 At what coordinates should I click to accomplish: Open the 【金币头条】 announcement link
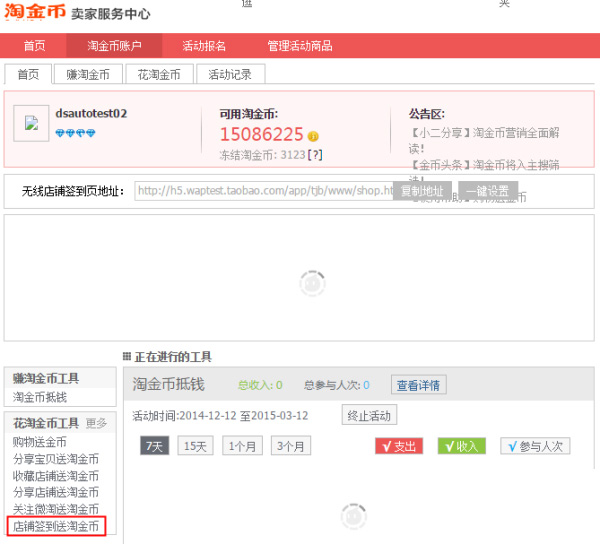(x=484, y=165)
